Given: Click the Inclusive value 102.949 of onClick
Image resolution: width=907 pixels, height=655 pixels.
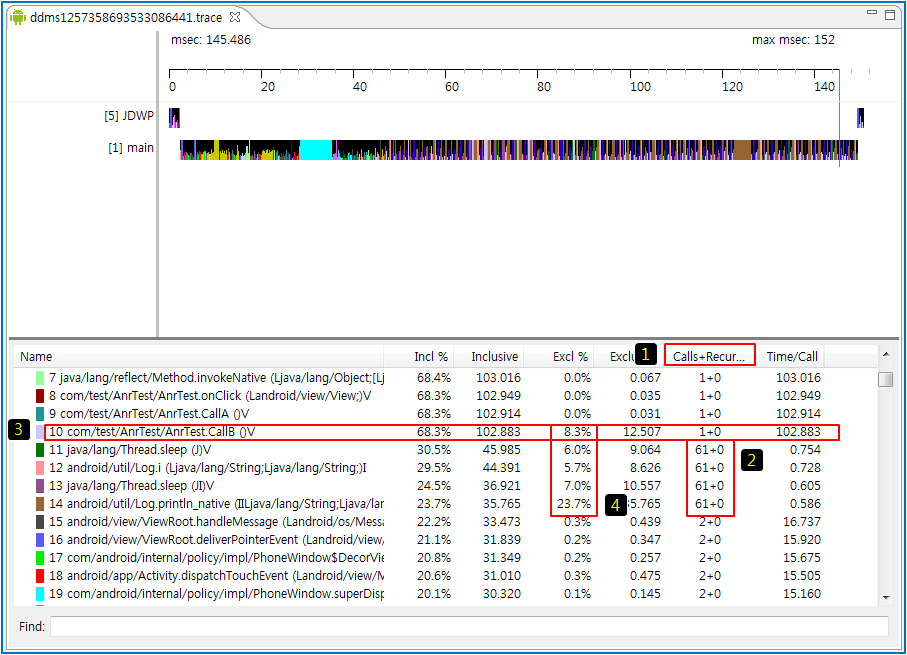Looking at the screenshot, I should pos(498,396).
